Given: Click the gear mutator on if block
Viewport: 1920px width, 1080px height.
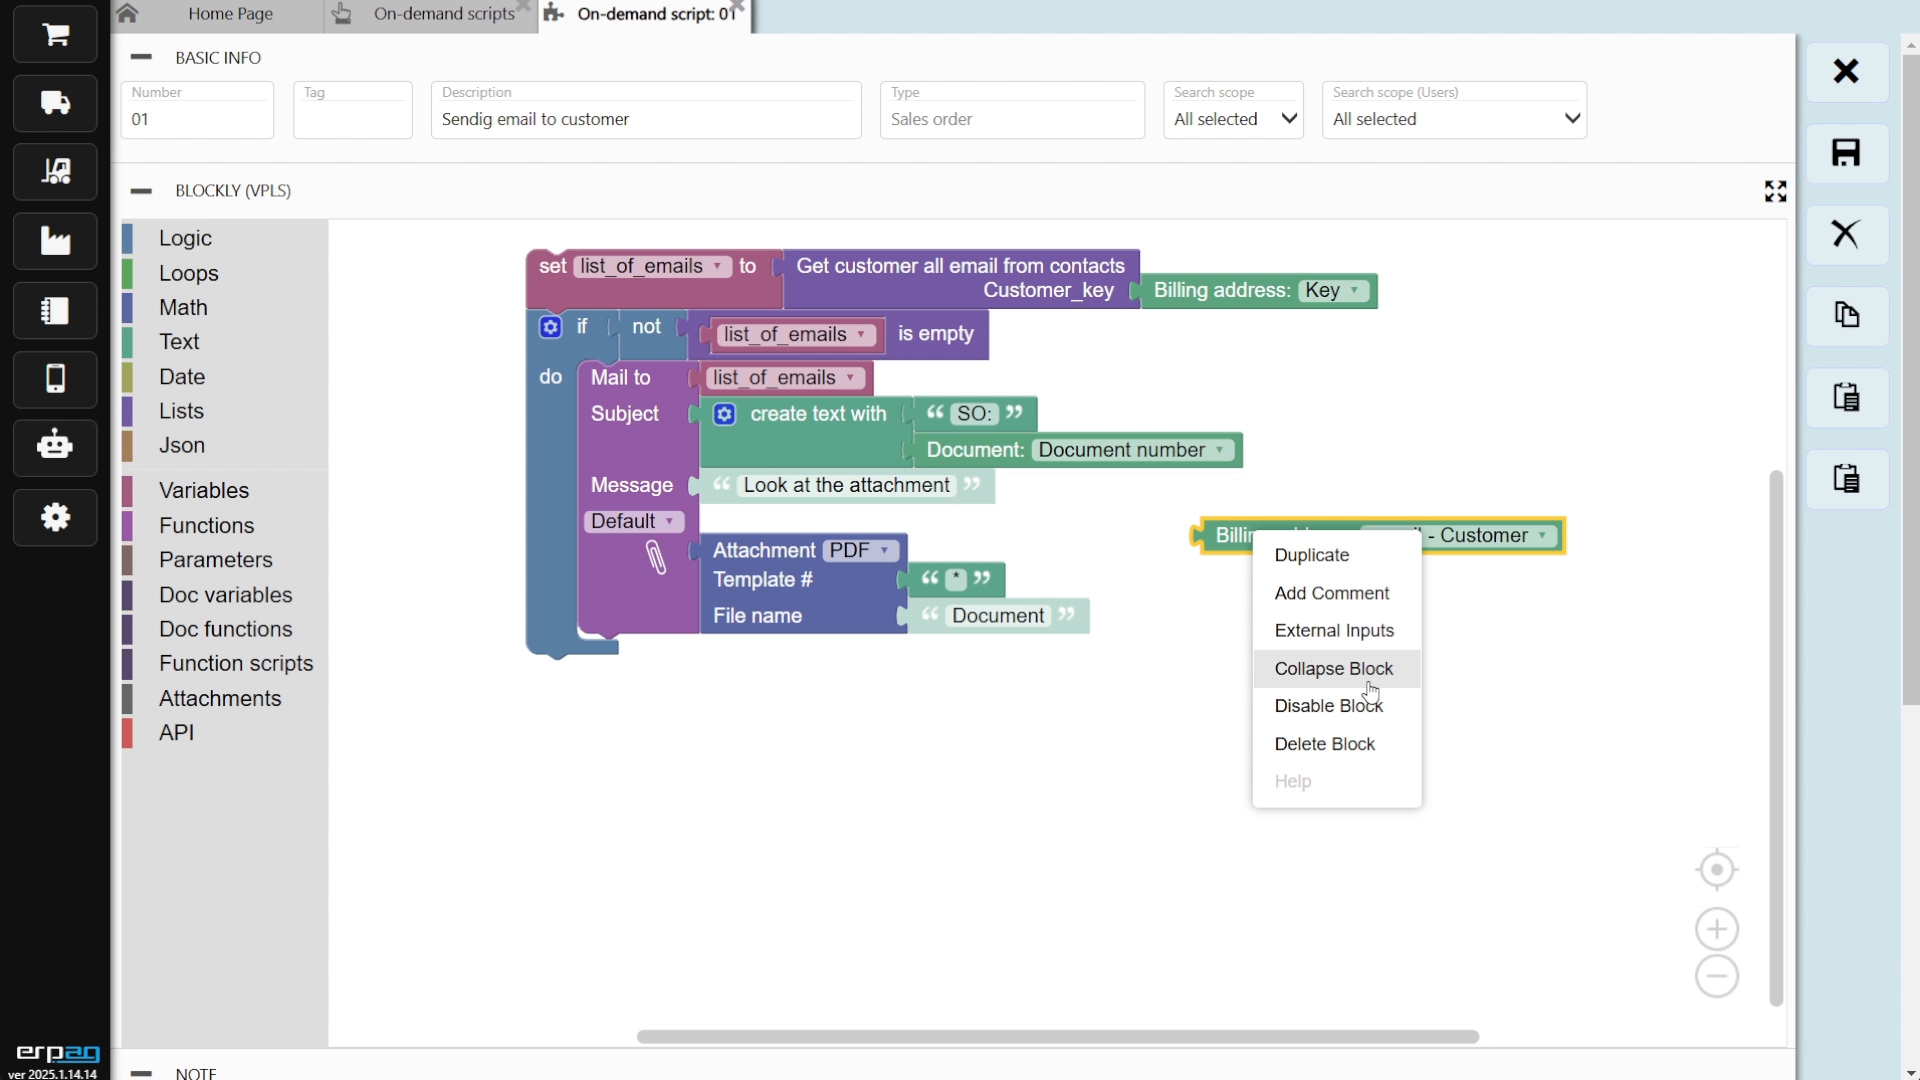Looking at the screenshot, I should pos(550,327).
